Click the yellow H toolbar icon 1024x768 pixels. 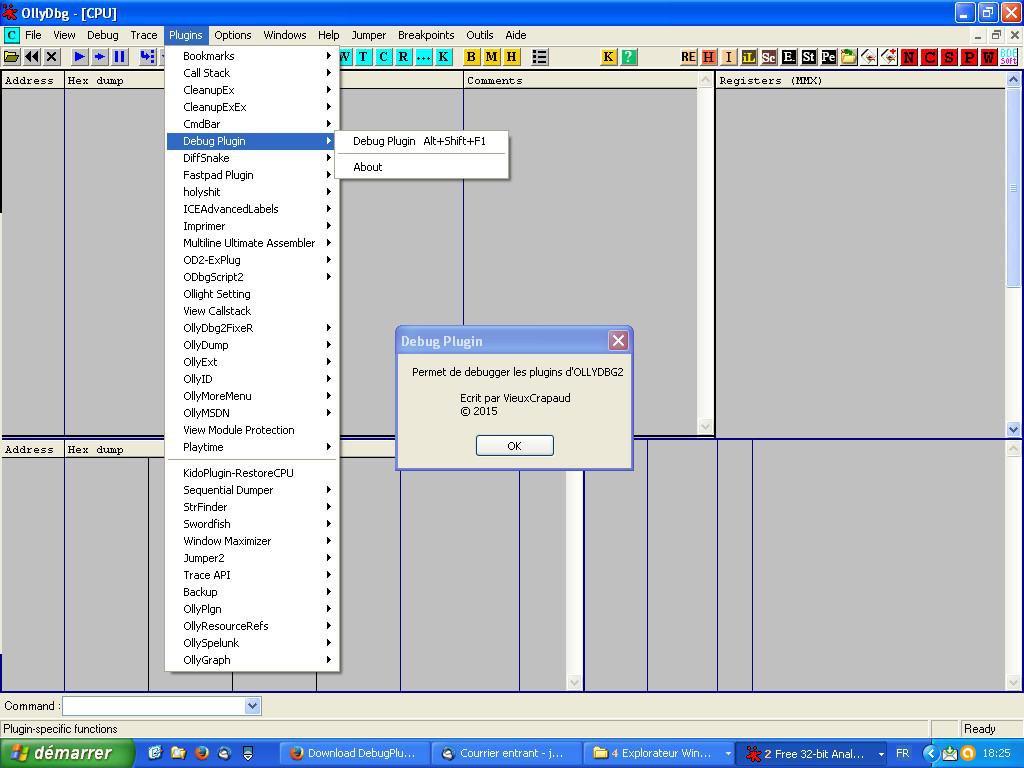pyautogui.click(x=511, y=57)
